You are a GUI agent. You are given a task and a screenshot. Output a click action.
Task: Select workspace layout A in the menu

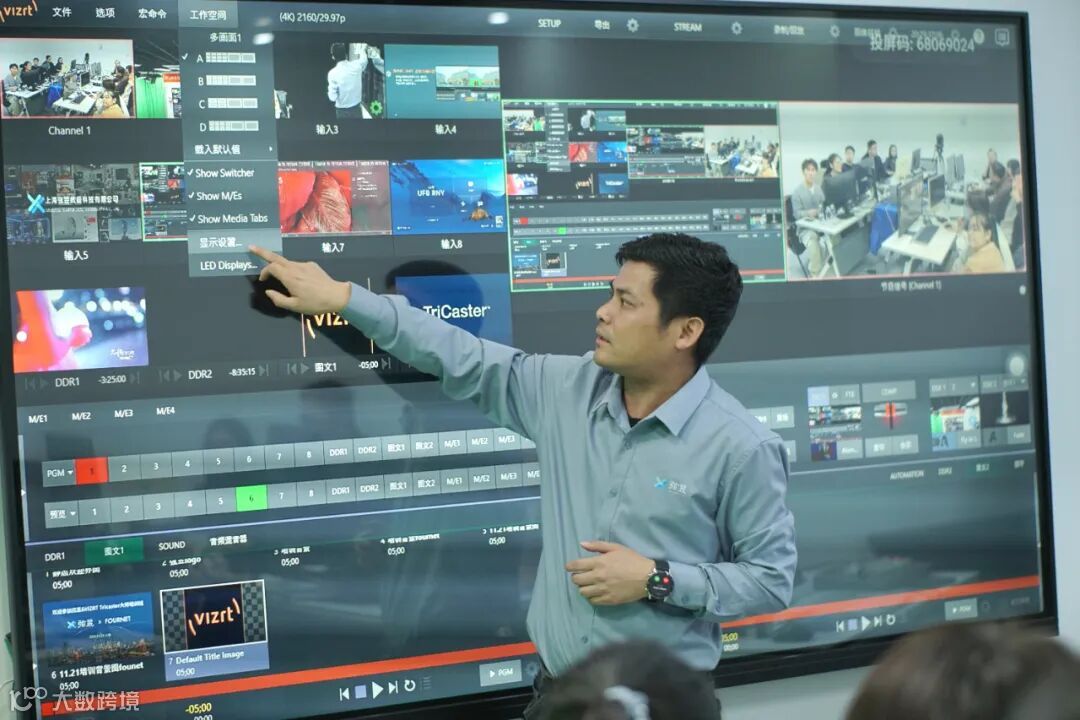point(226,59)
